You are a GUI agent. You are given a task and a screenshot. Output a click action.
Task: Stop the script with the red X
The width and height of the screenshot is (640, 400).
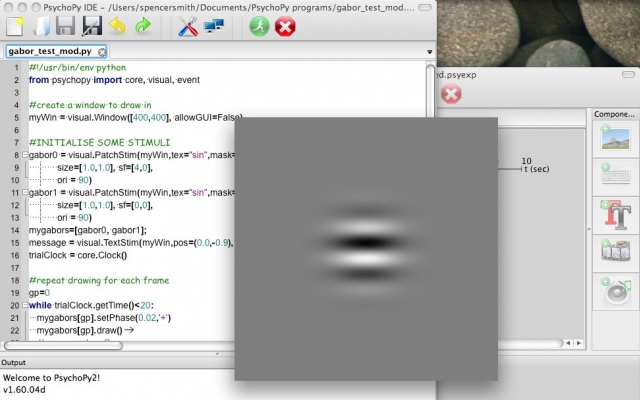285,27
